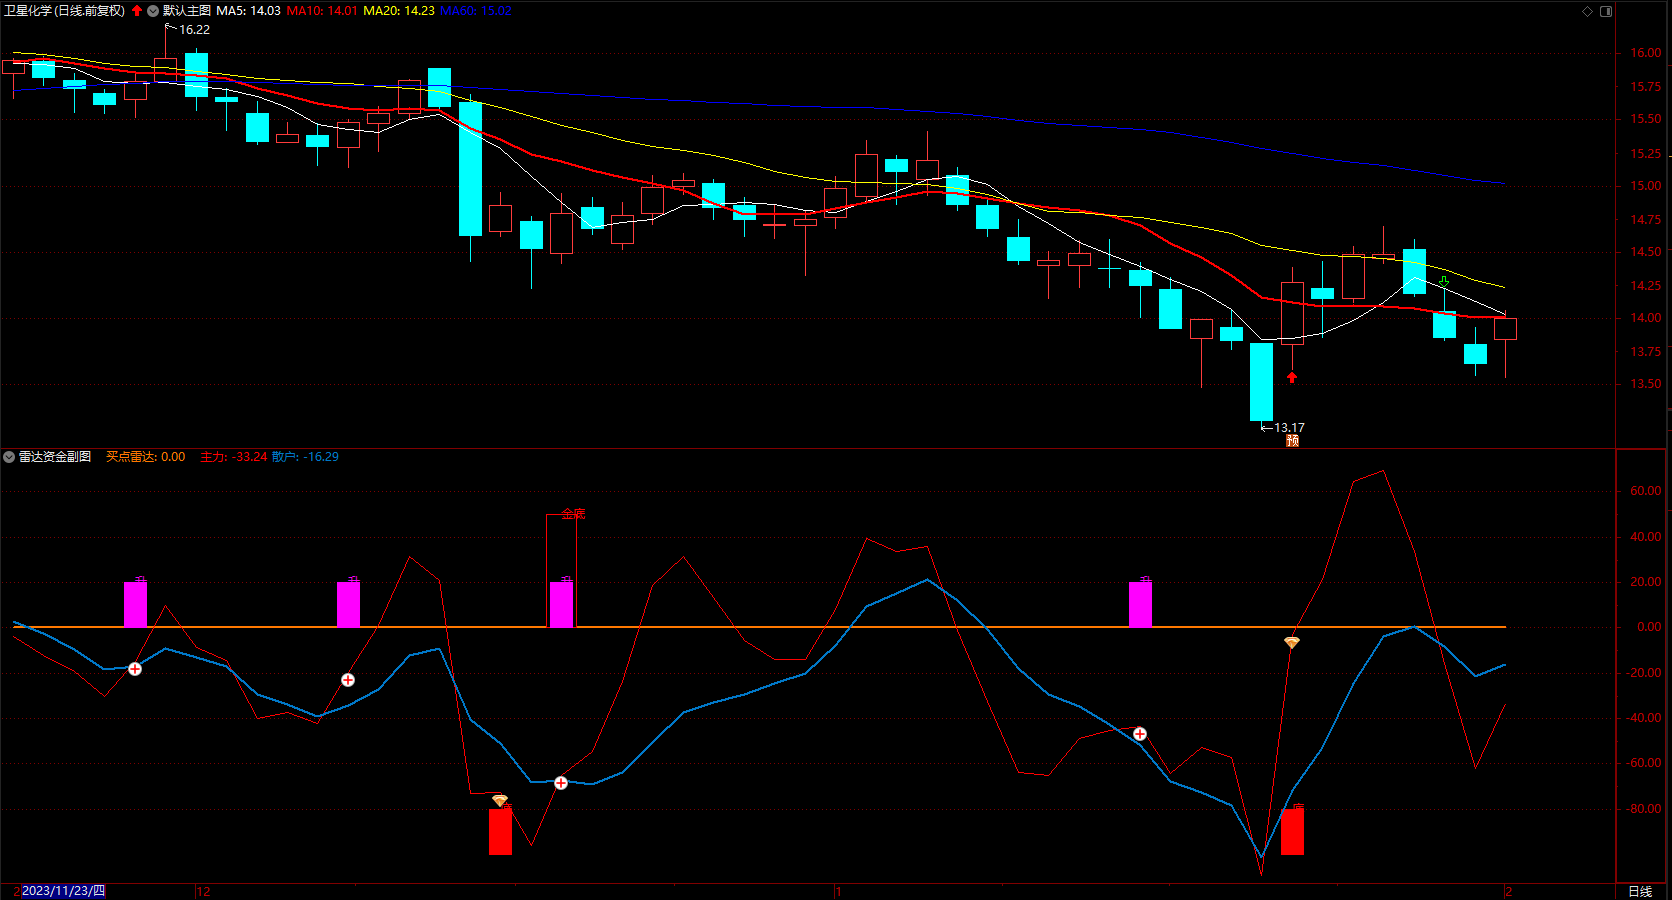This screenshot has width=1672, height=900.
Task: Click the 金底 label in the sub-chart
Action: tap(573, 514)
